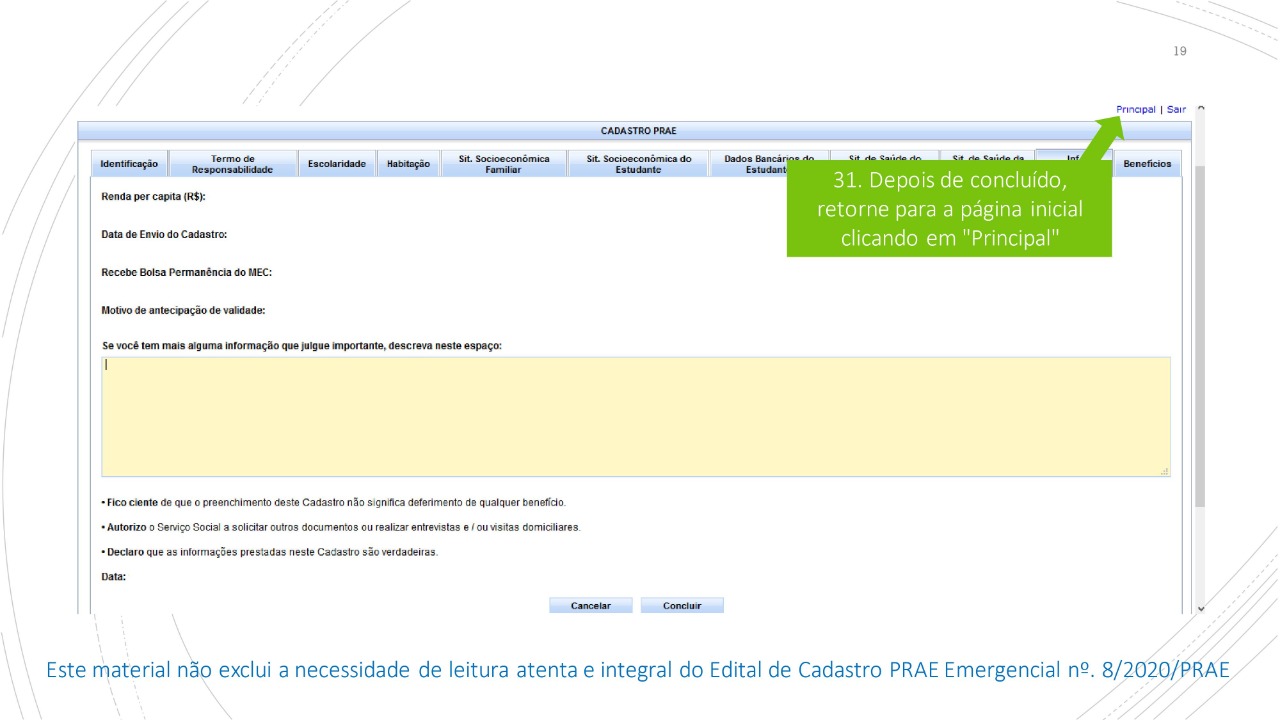This screenshot has height=720, width=1280.
Task: Click the textarea resize grip corner
Action: pos(1164,471)
